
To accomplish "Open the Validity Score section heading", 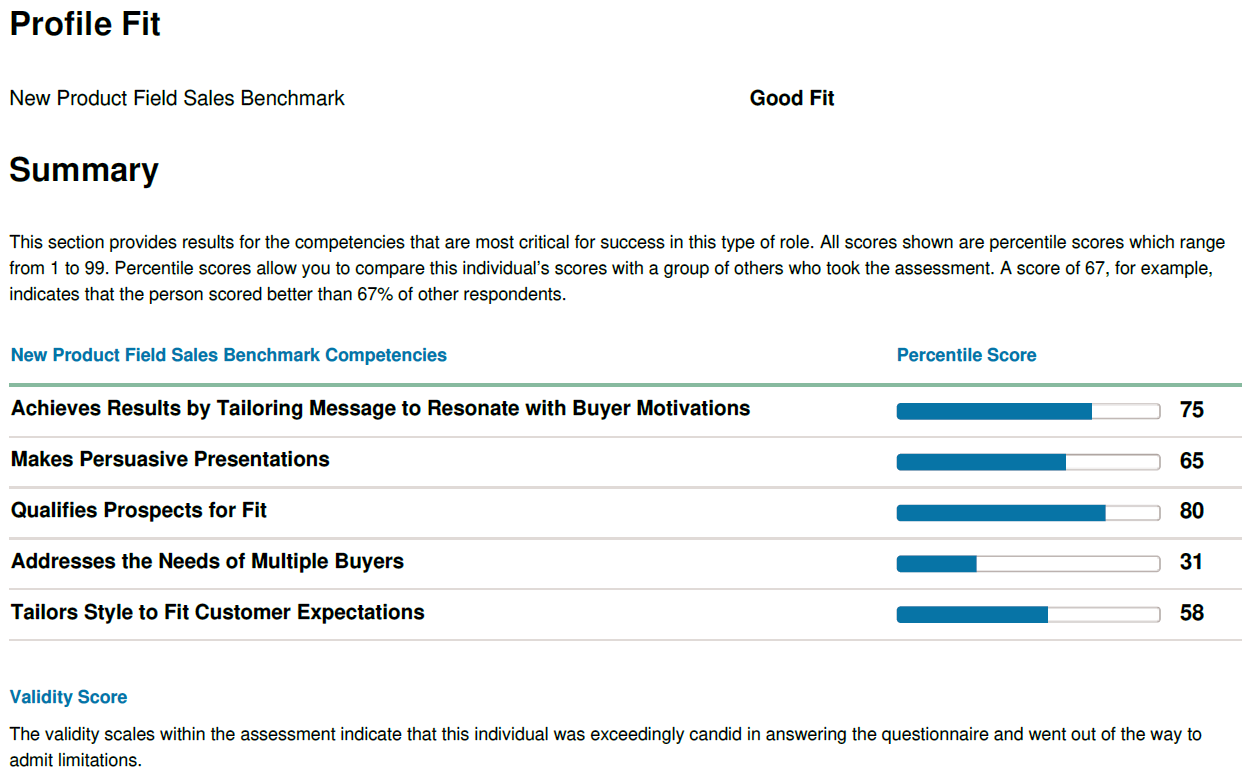I will click(69, 697).
